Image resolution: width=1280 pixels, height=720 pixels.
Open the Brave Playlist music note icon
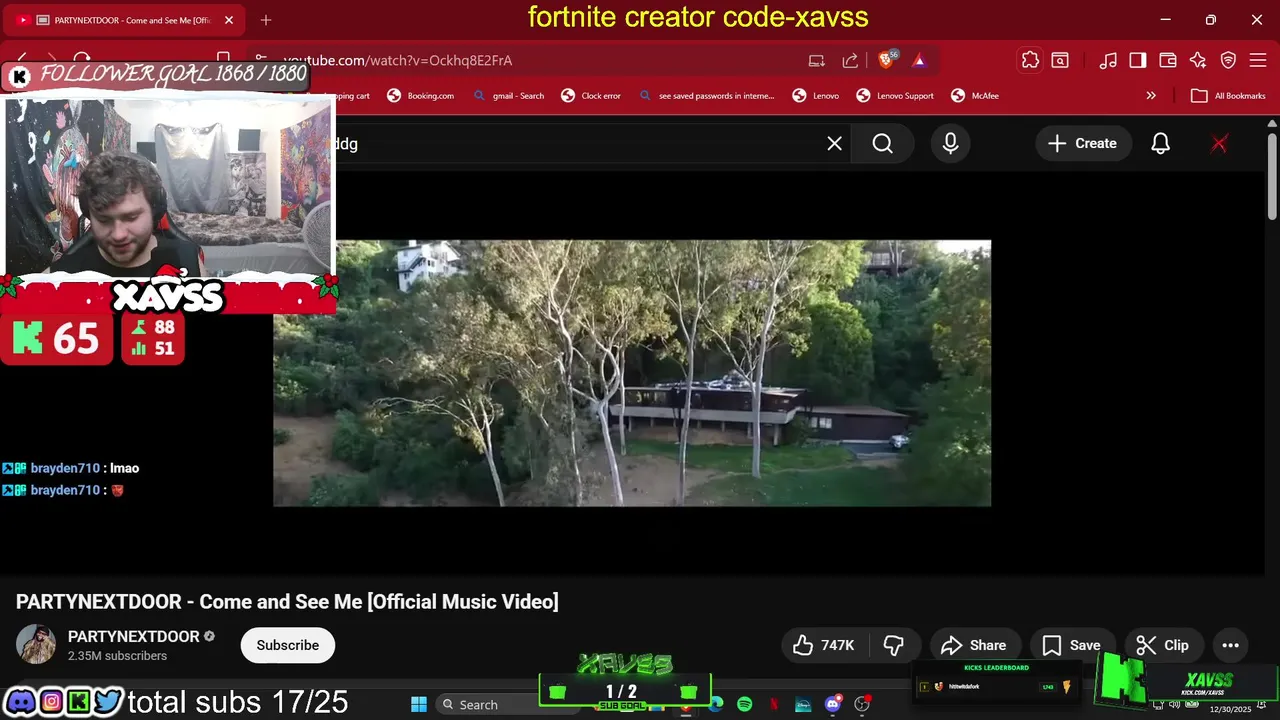(x=1108, y=60)
